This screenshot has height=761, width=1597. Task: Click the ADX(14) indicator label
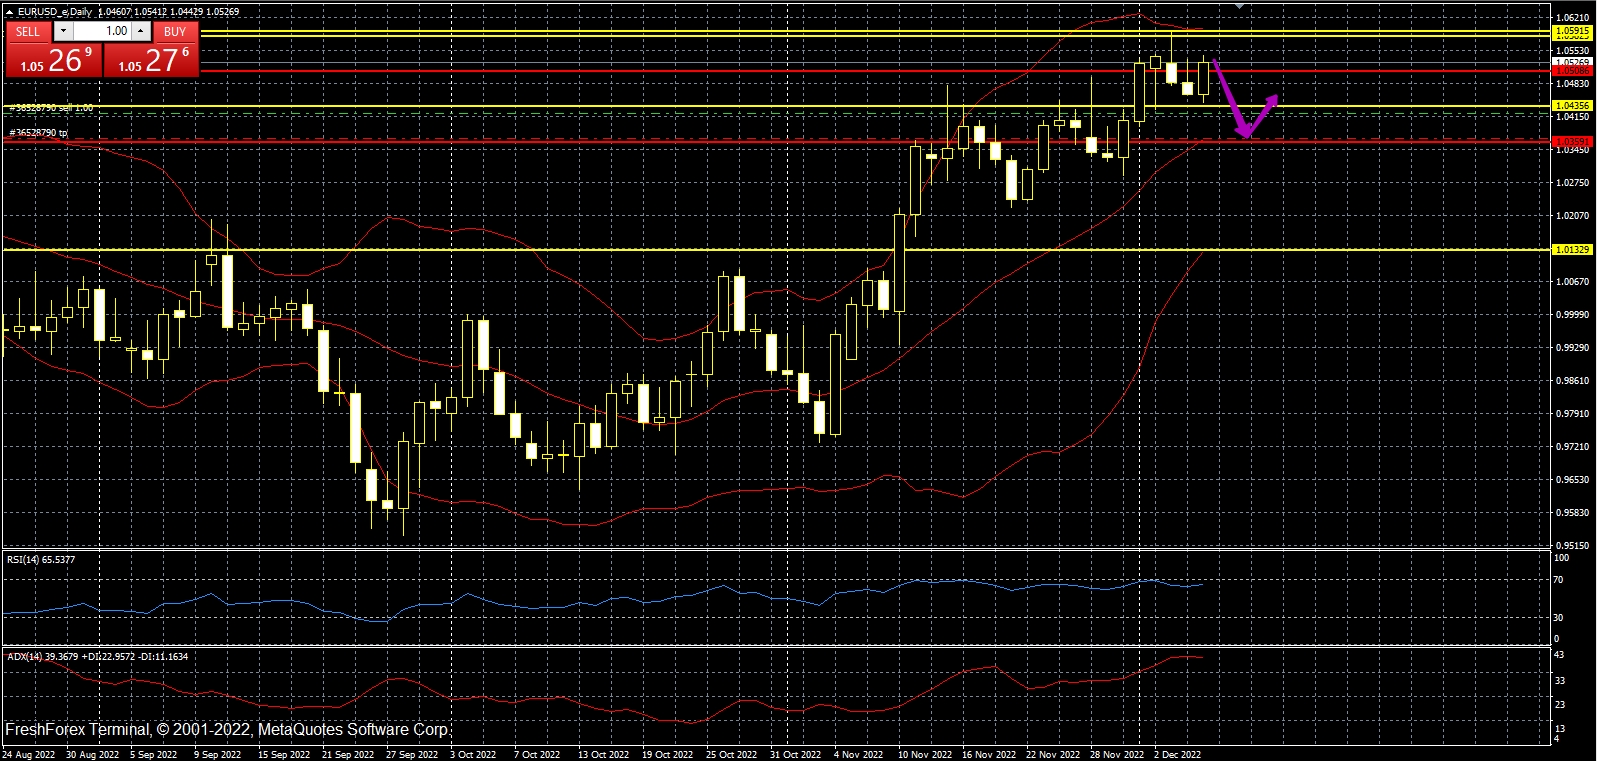pyautogui.click(x=96, y=657)
